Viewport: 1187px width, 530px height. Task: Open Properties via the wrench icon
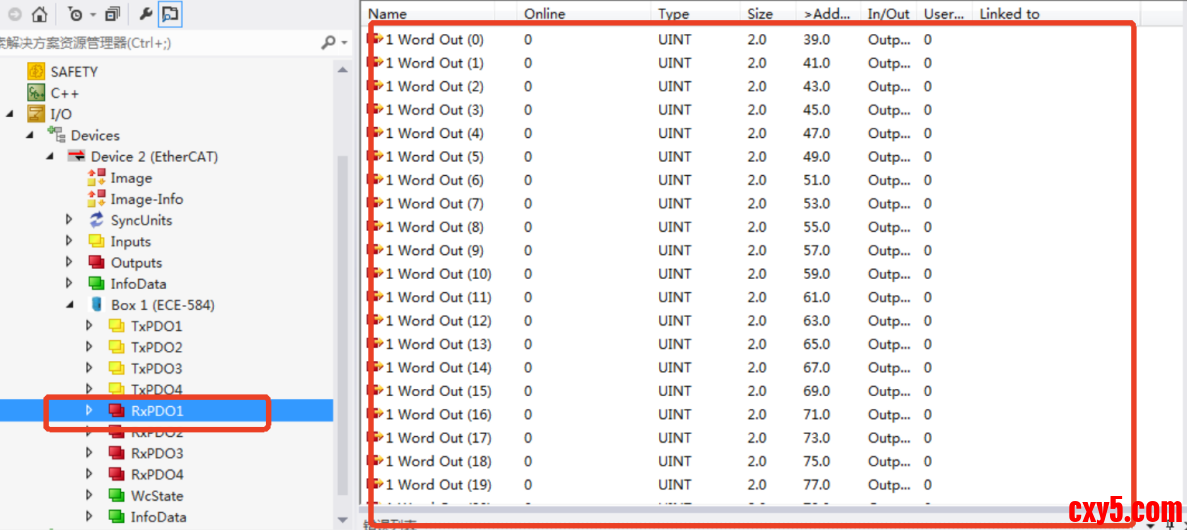(x=147, y=14)
